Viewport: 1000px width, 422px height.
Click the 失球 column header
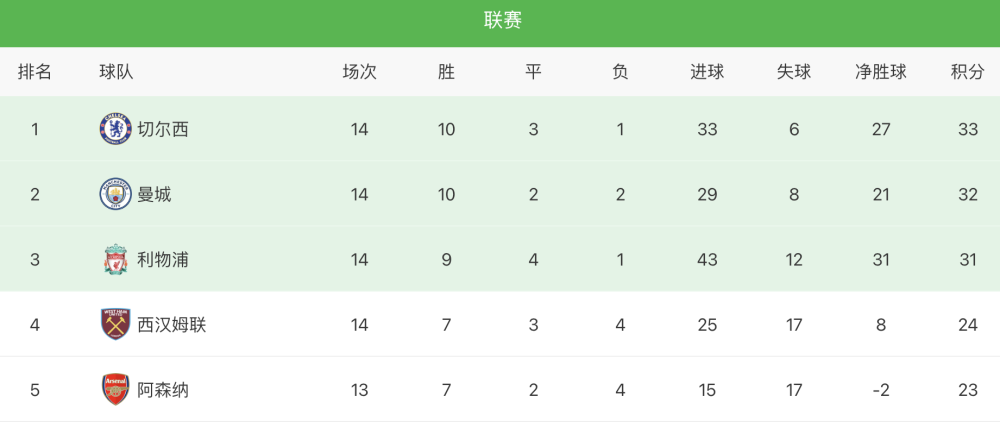793,72
